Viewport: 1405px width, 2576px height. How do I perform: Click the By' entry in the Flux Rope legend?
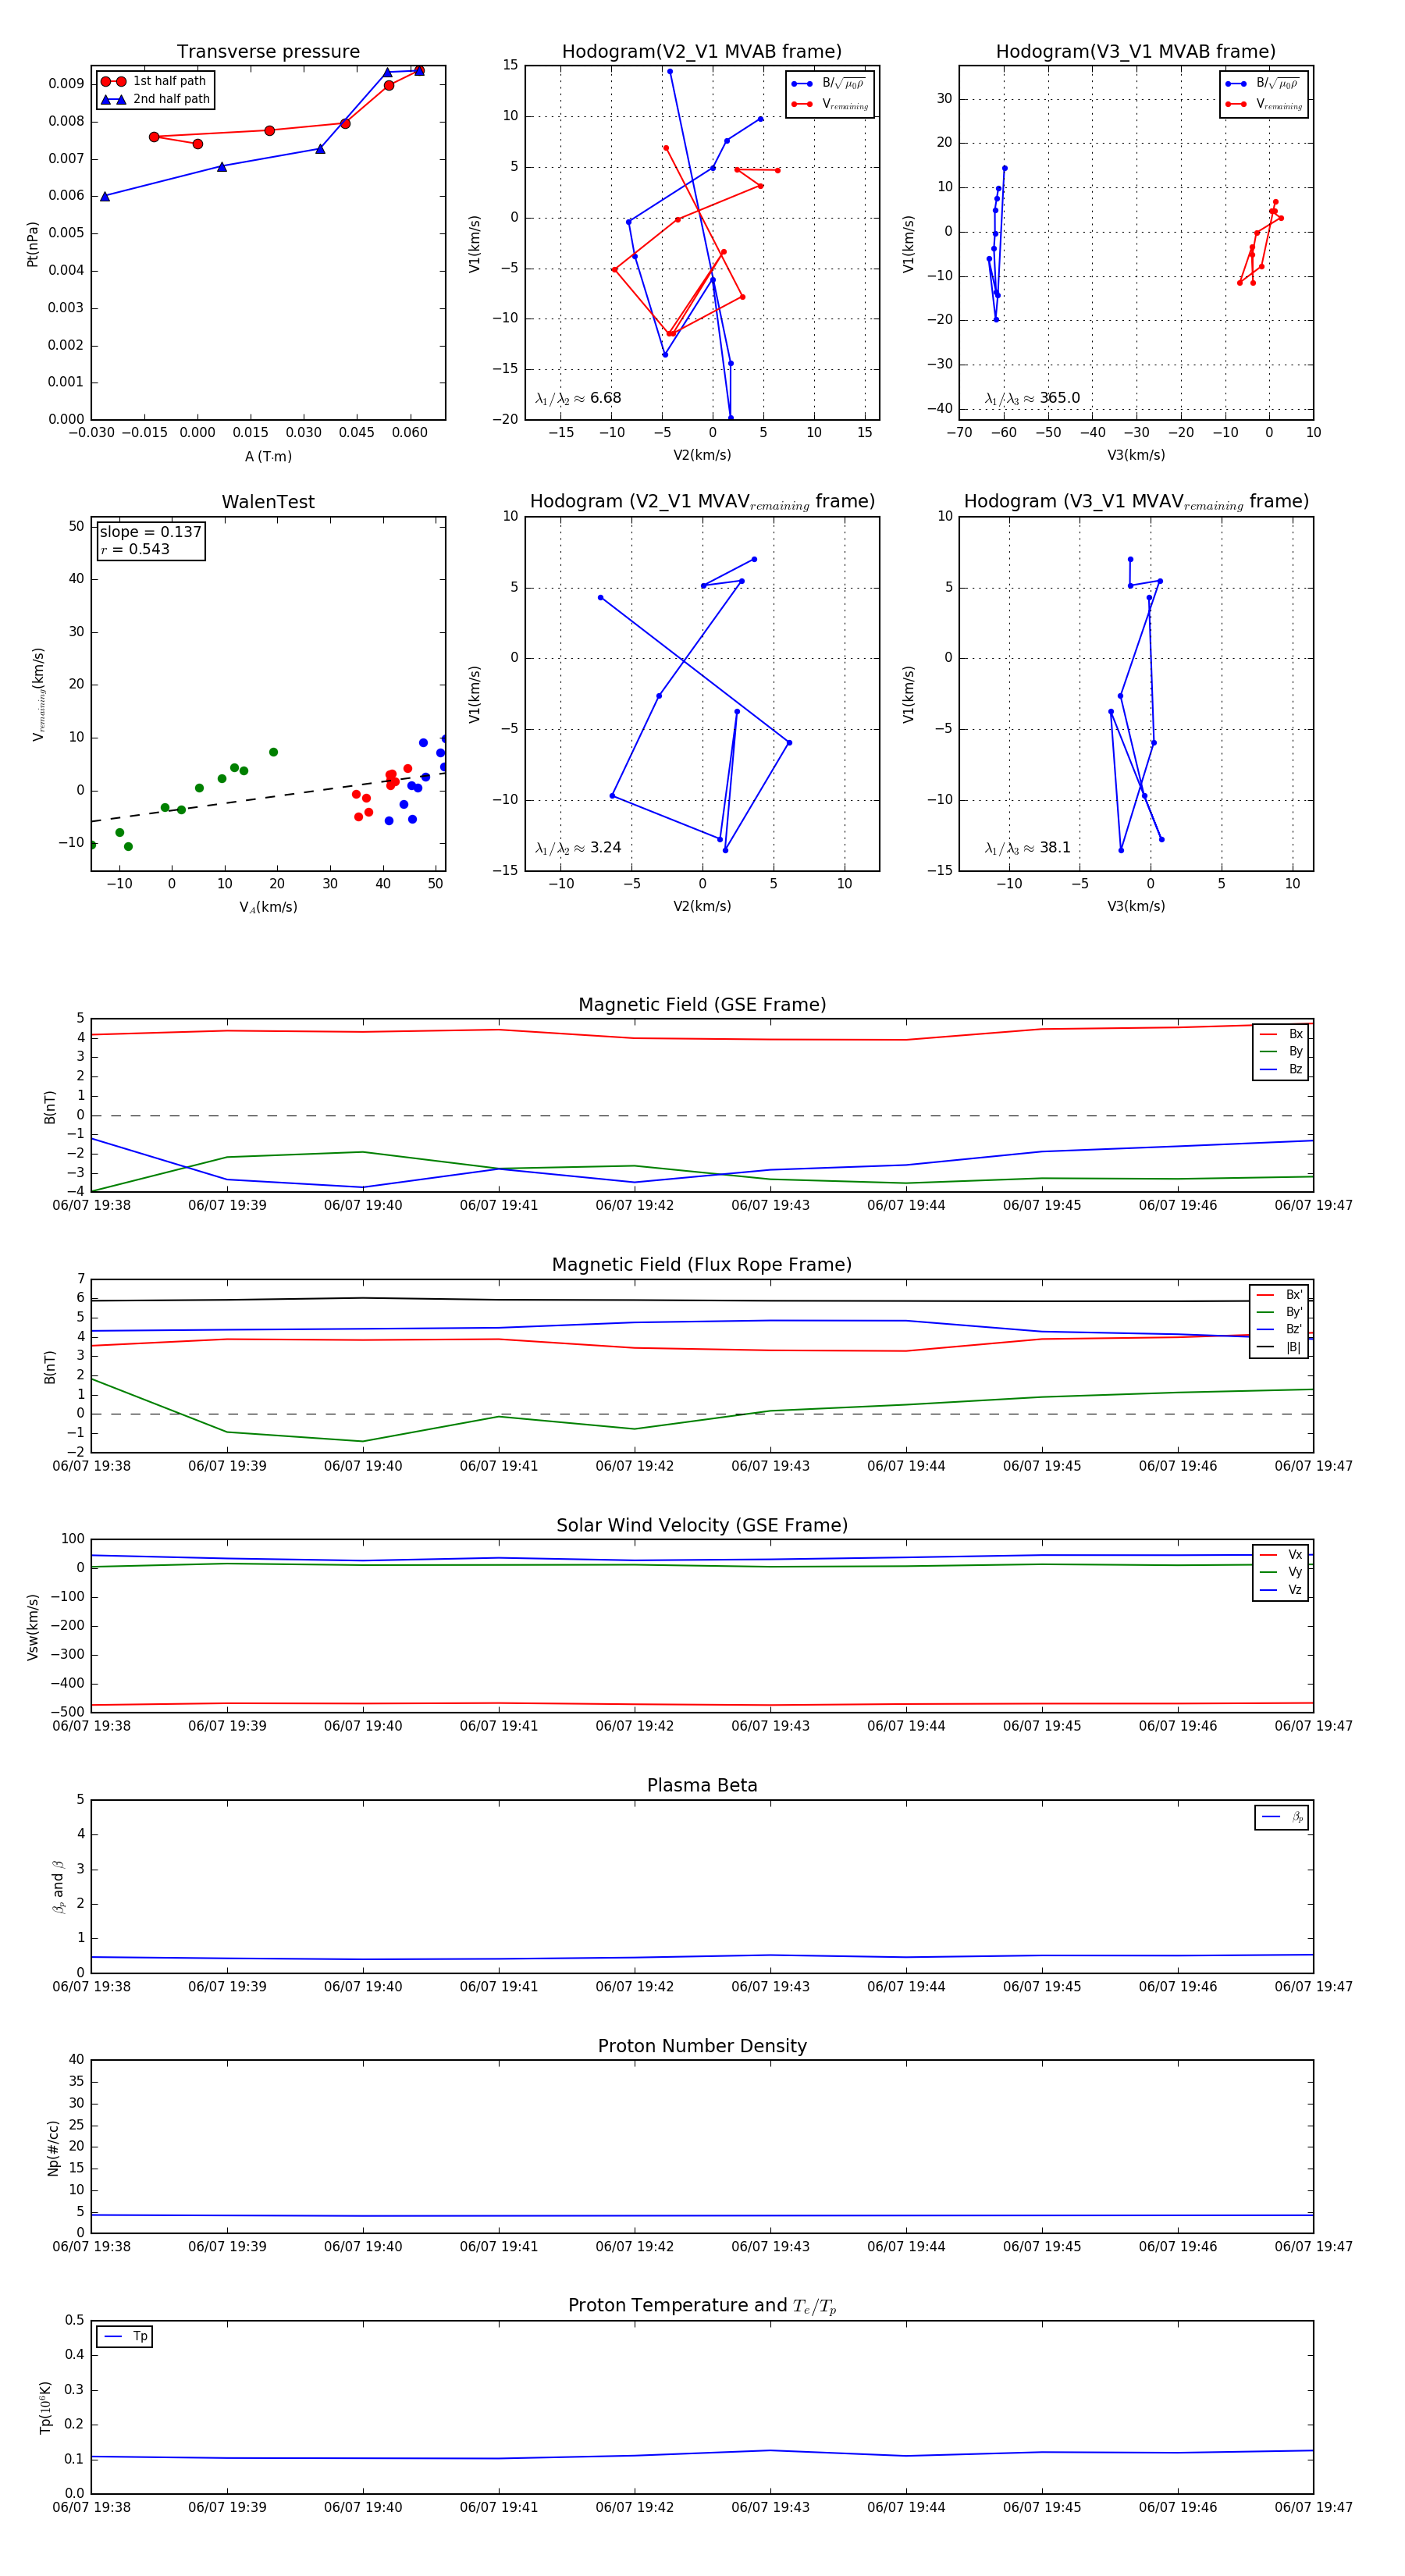point(1279,1313)
